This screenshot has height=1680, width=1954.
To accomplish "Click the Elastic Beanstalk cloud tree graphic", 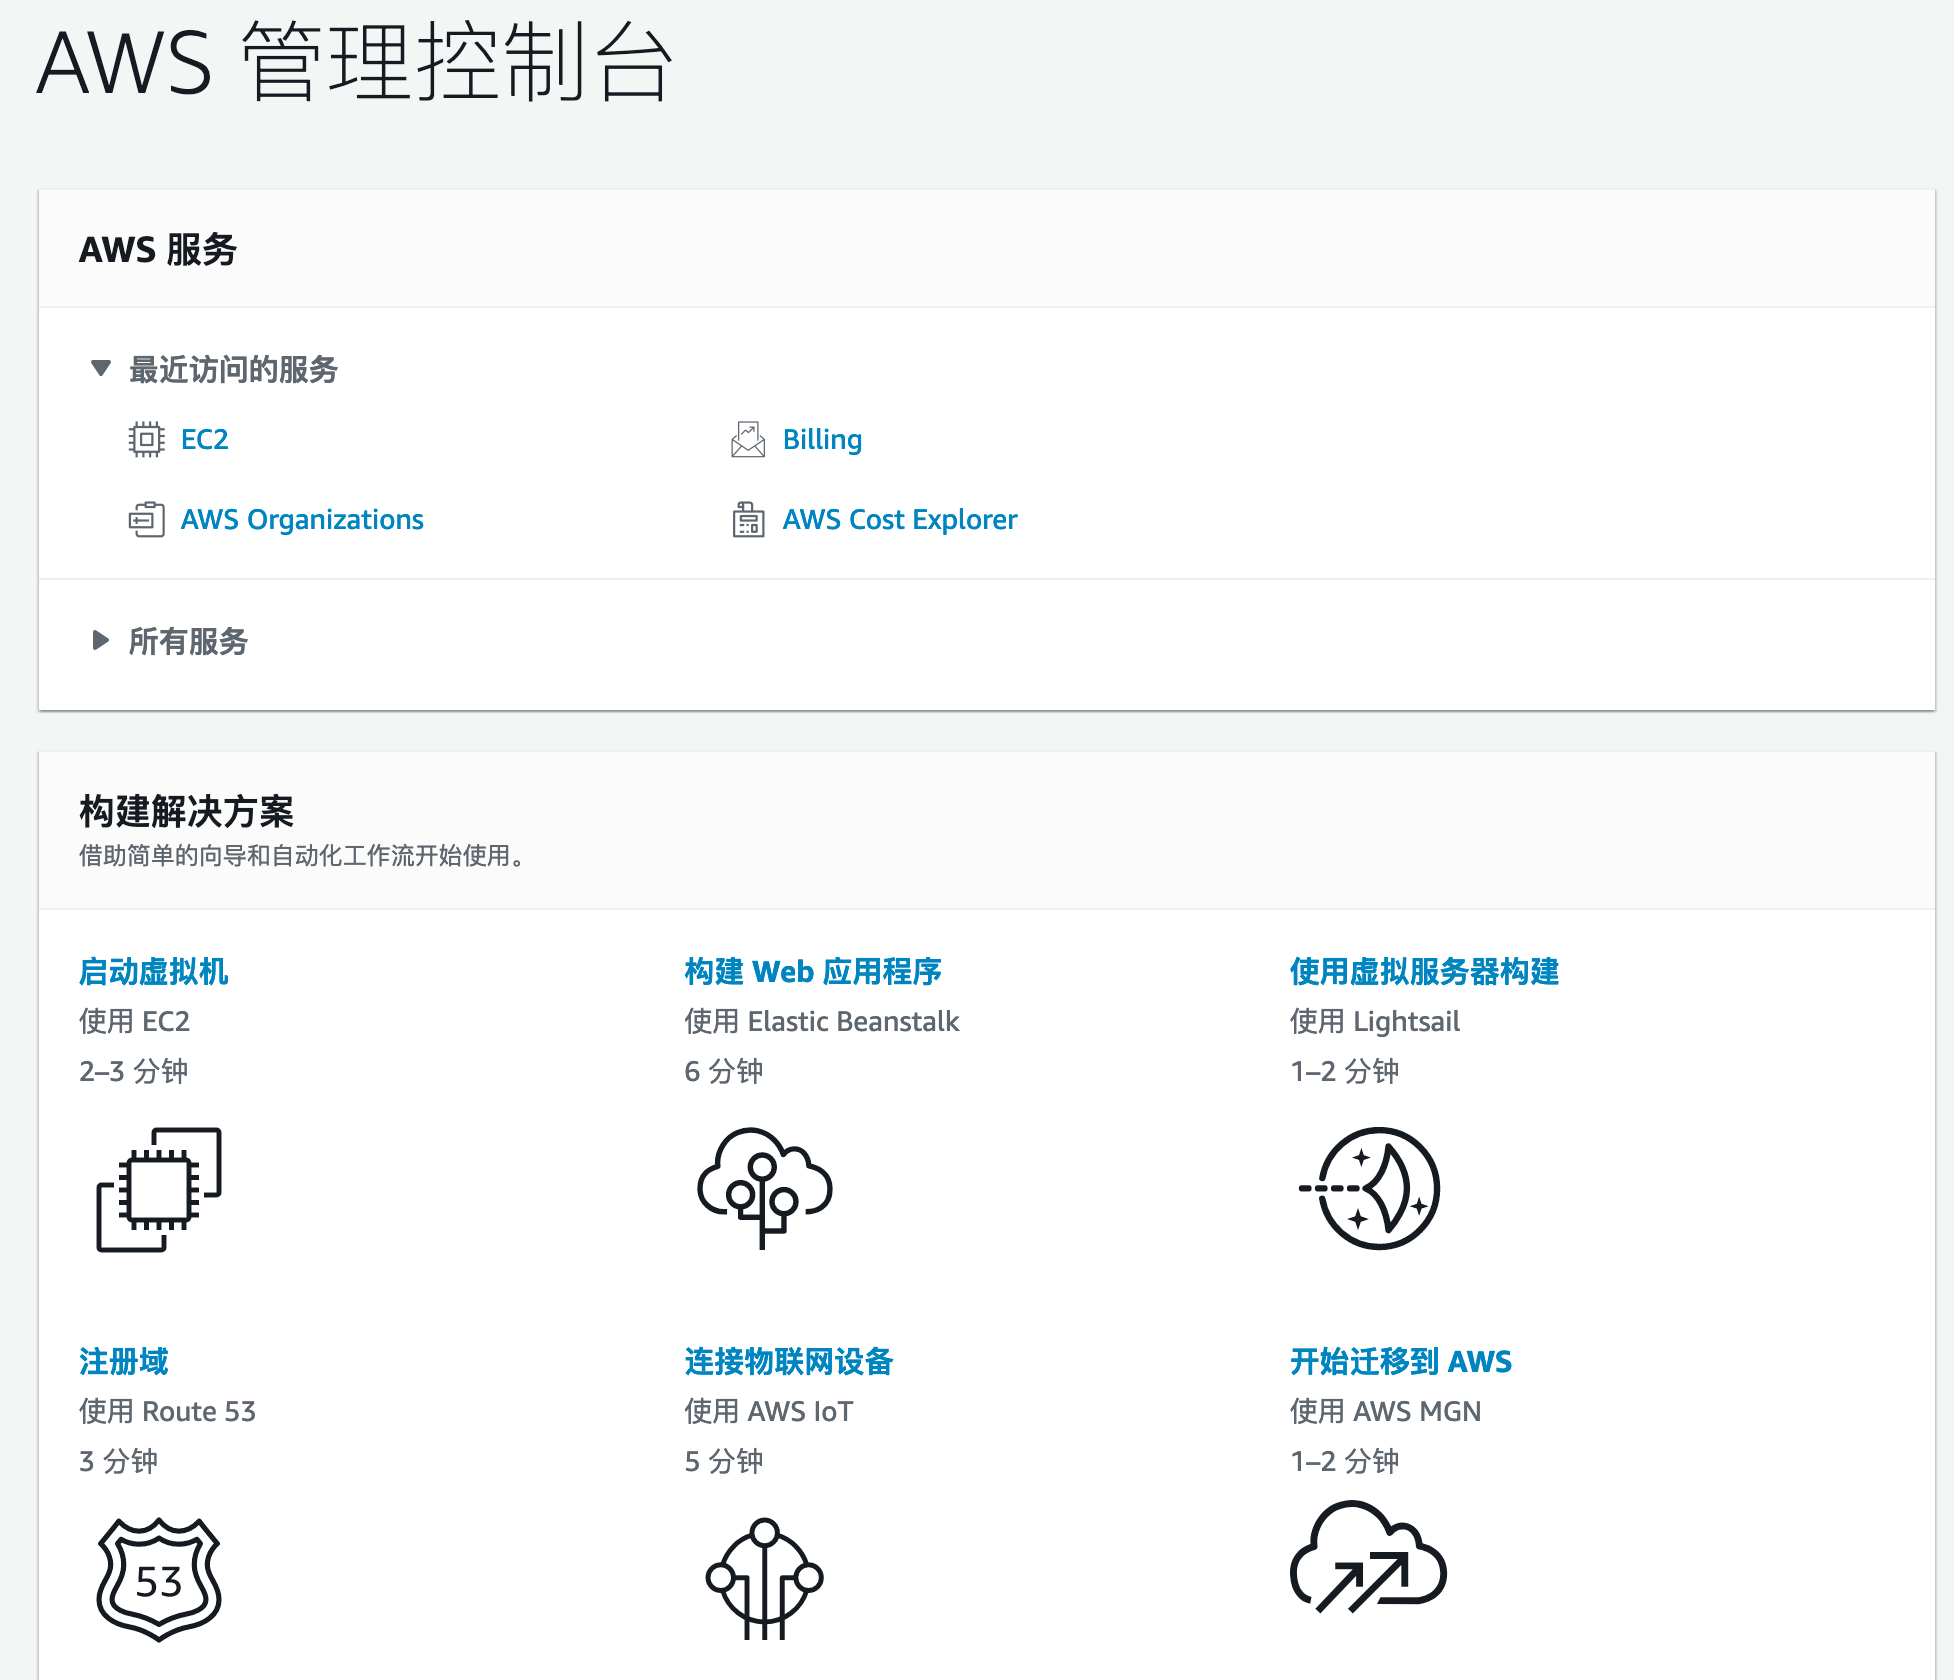I will [x=765, y=1188].
